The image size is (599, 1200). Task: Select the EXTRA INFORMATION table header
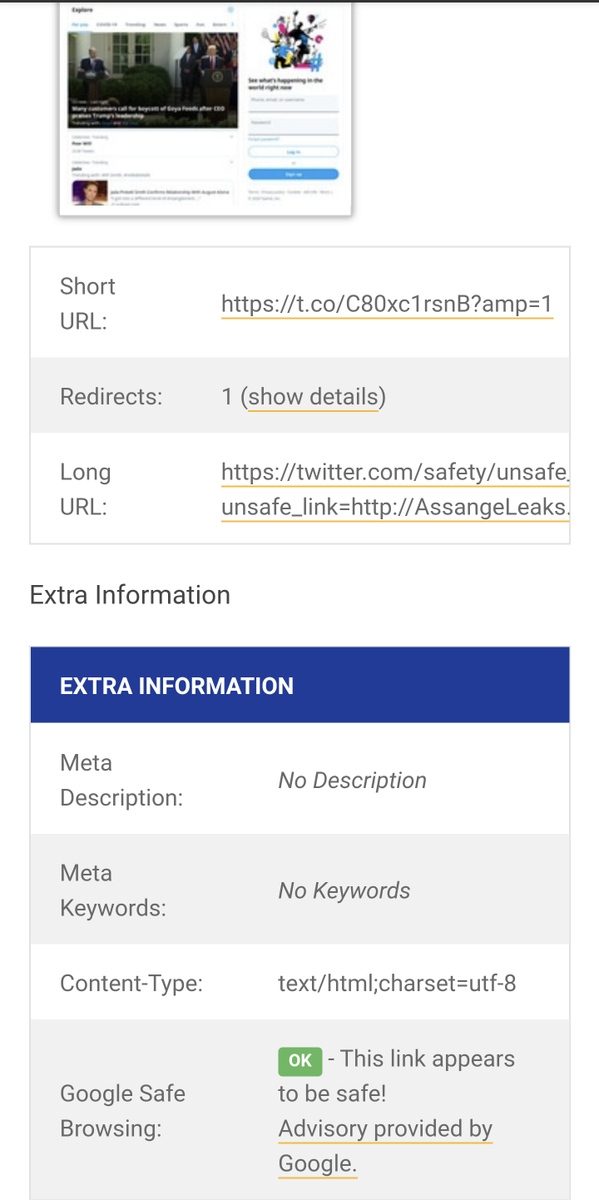pyautogui.click(x=300, y=685)
